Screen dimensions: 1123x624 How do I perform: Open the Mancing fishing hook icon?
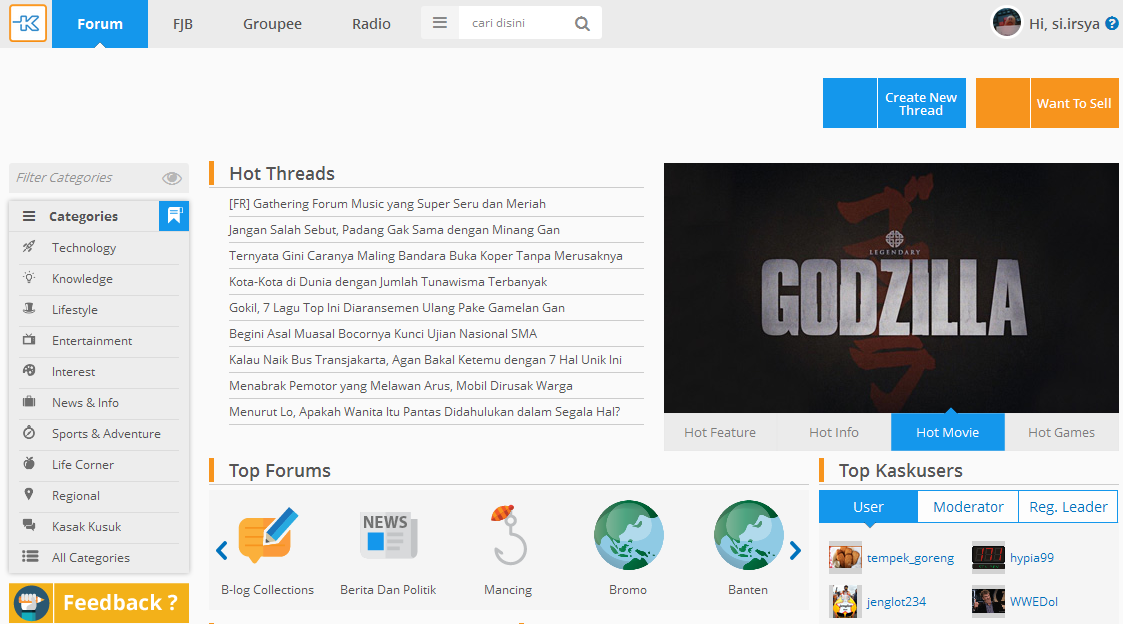point(509,535)
